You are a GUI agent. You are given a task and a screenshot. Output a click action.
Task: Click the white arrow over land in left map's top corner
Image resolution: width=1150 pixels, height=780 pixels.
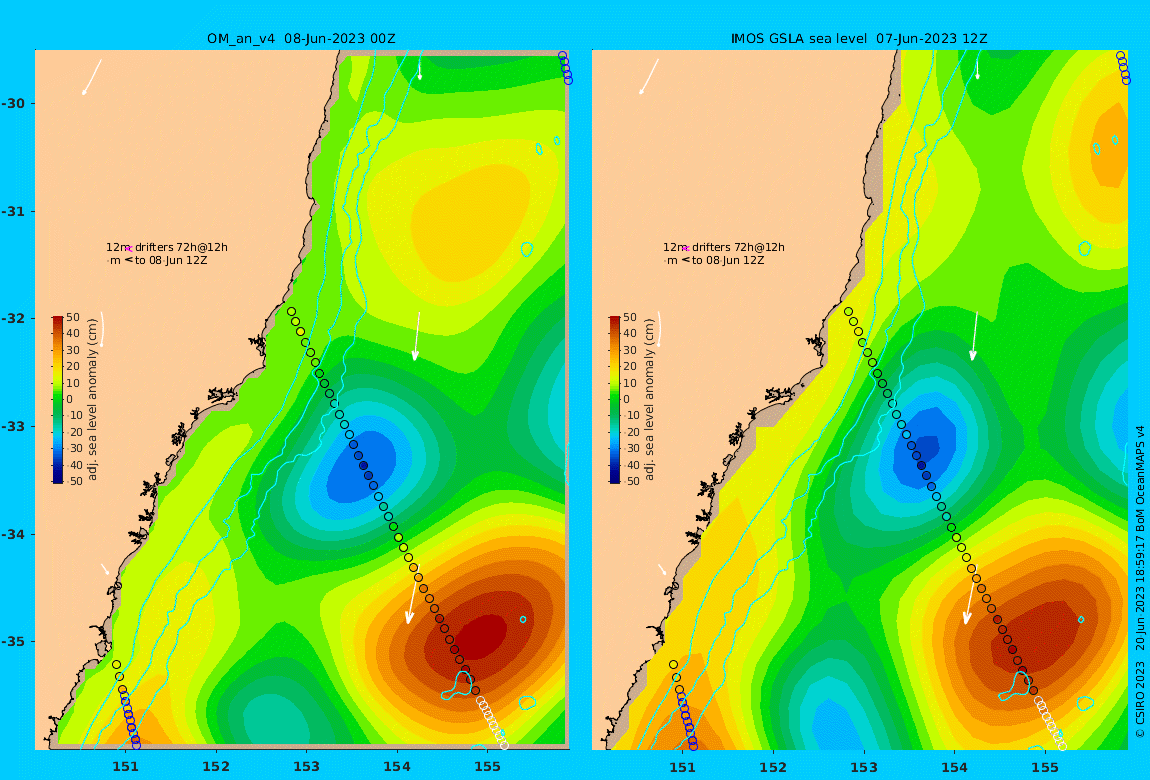[92, 77]
